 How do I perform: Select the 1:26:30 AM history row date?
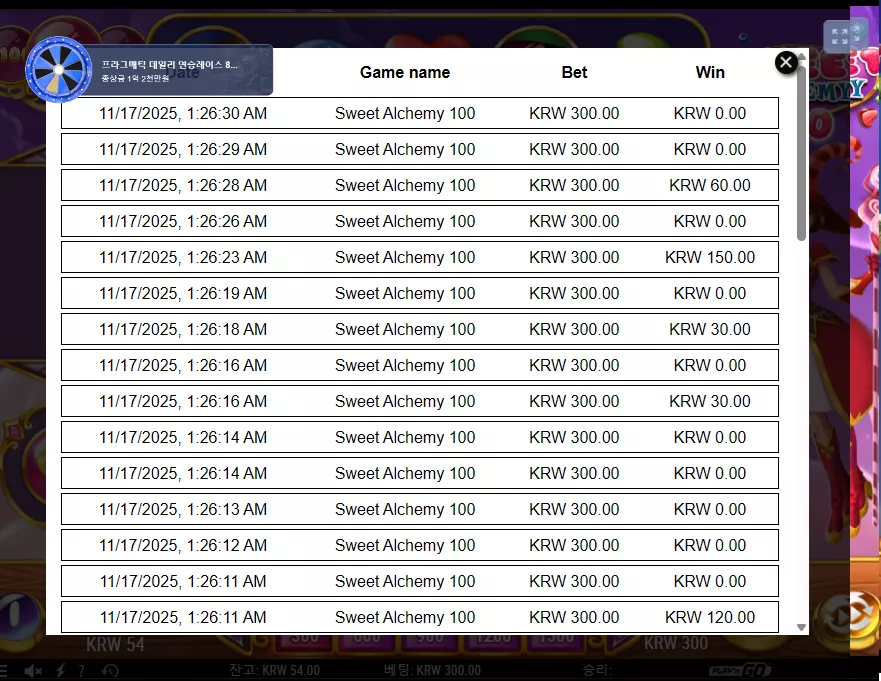point(183,114)
